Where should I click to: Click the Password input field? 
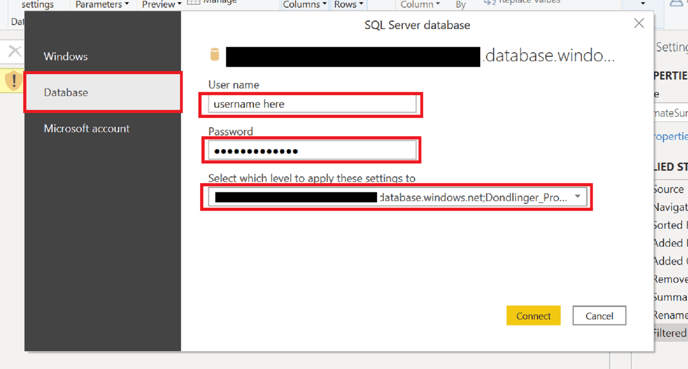(x=312, y=151)
